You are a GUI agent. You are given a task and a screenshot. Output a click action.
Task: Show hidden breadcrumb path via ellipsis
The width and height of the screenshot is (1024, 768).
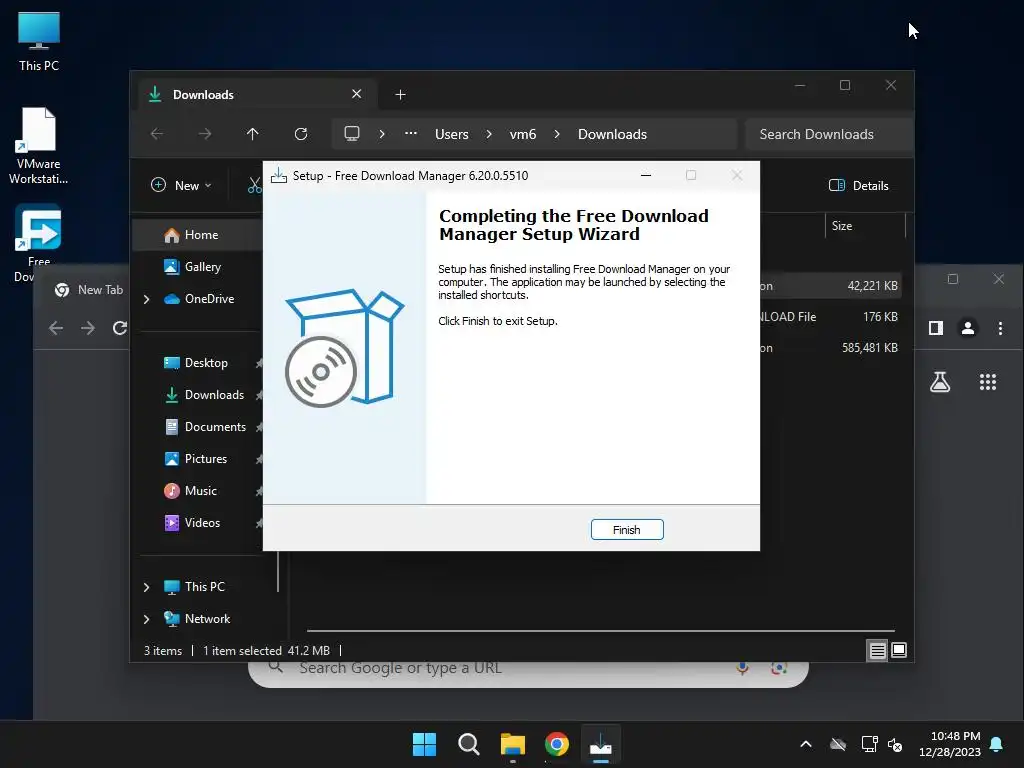point(411,134)
